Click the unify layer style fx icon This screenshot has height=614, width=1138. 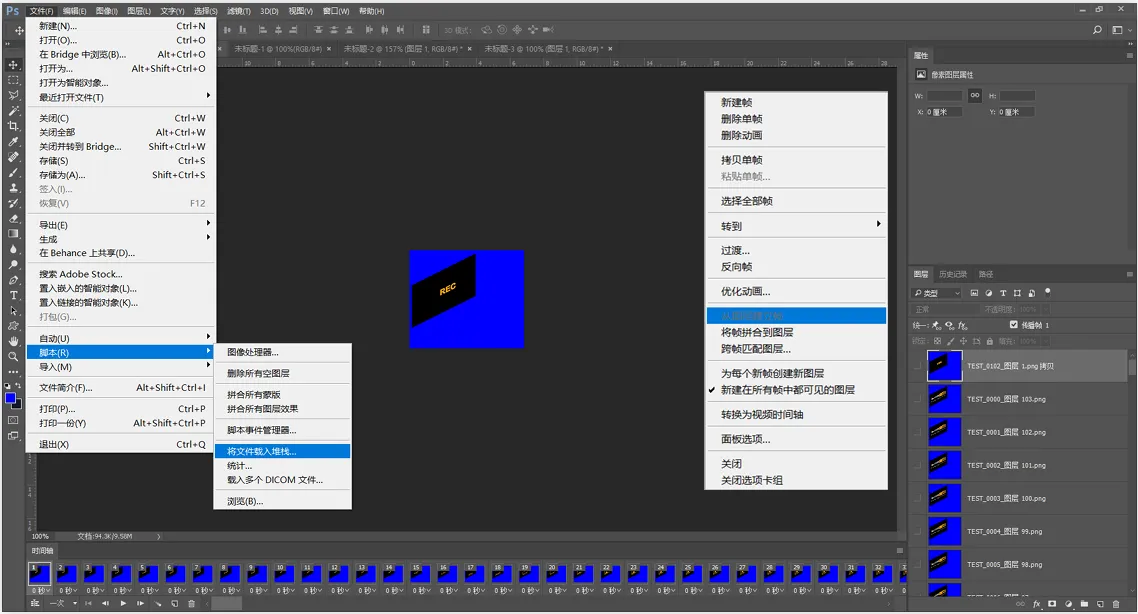pos(963,325)
